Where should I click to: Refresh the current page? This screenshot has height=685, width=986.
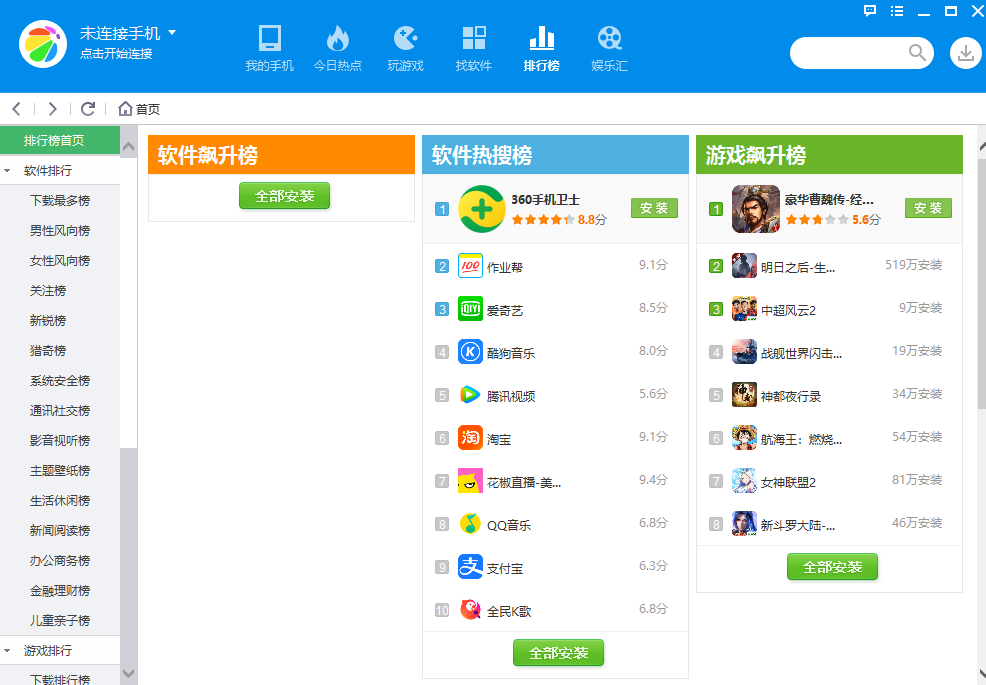(88, 109)
